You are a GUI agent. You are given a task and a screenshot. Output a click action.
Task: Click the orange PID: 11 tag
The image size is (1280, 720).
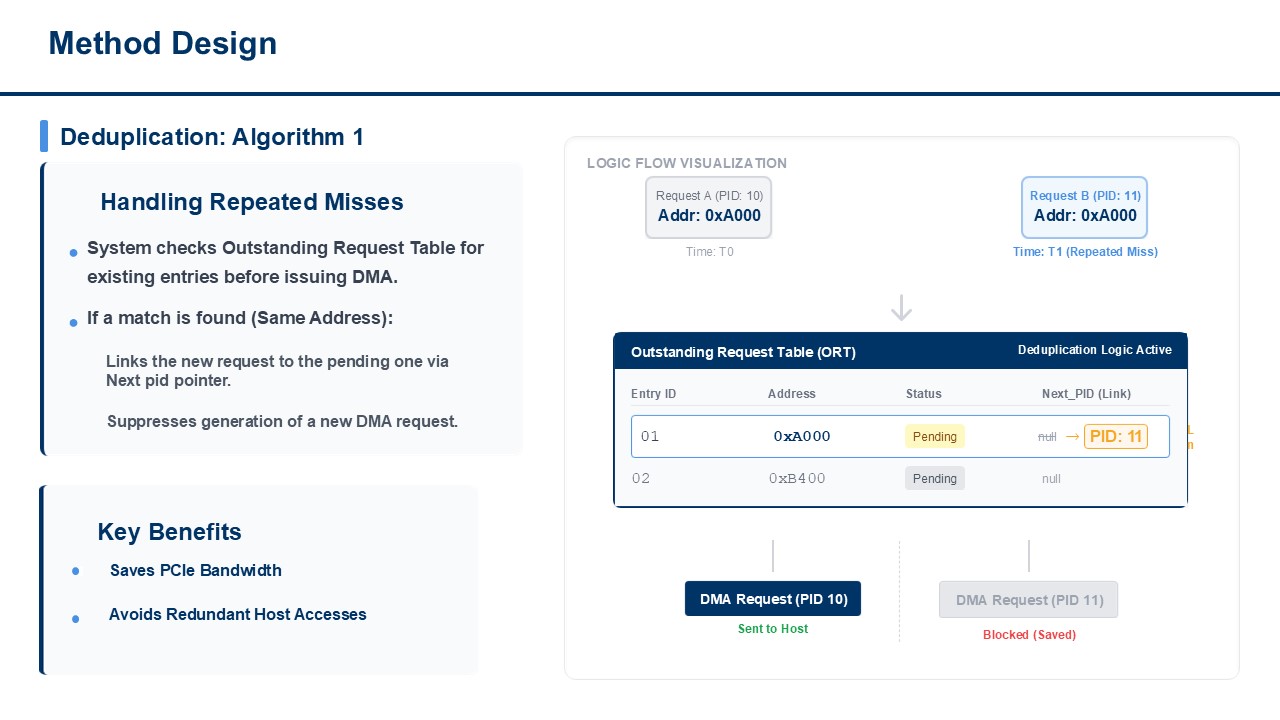coord(1115,436)
